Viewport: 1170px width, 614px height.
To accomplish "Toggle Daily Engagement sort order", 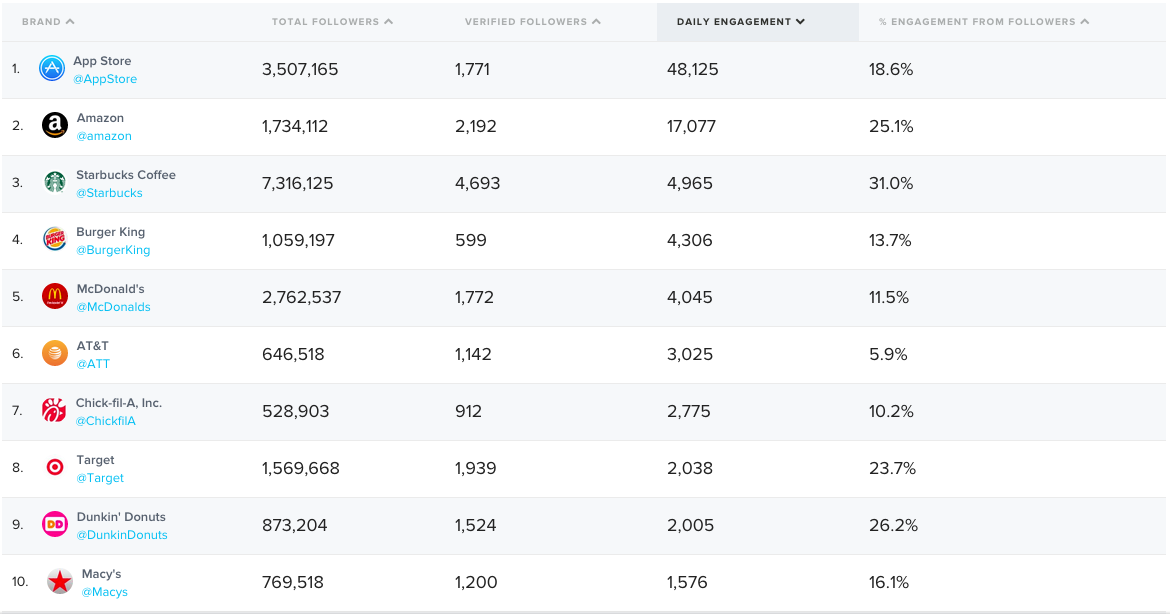I will click(x=741, y=22).
